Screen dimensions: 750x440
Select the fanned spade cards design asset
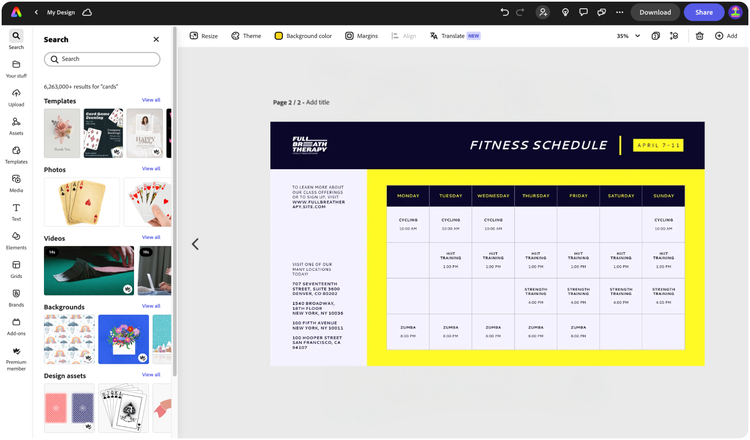point(123,408)
